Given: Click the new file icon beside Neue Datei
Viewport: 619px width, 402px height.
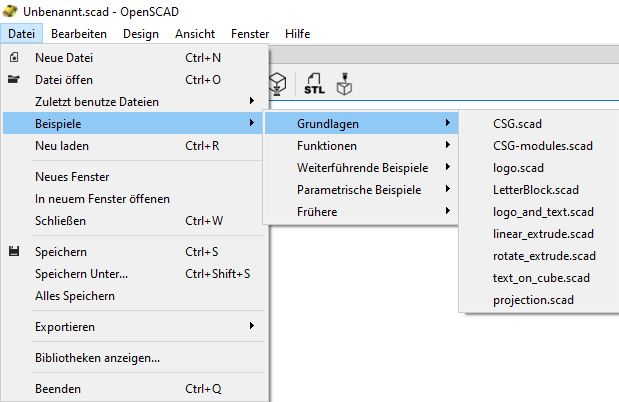Looking at the screenshot, I should pos(14,58).
